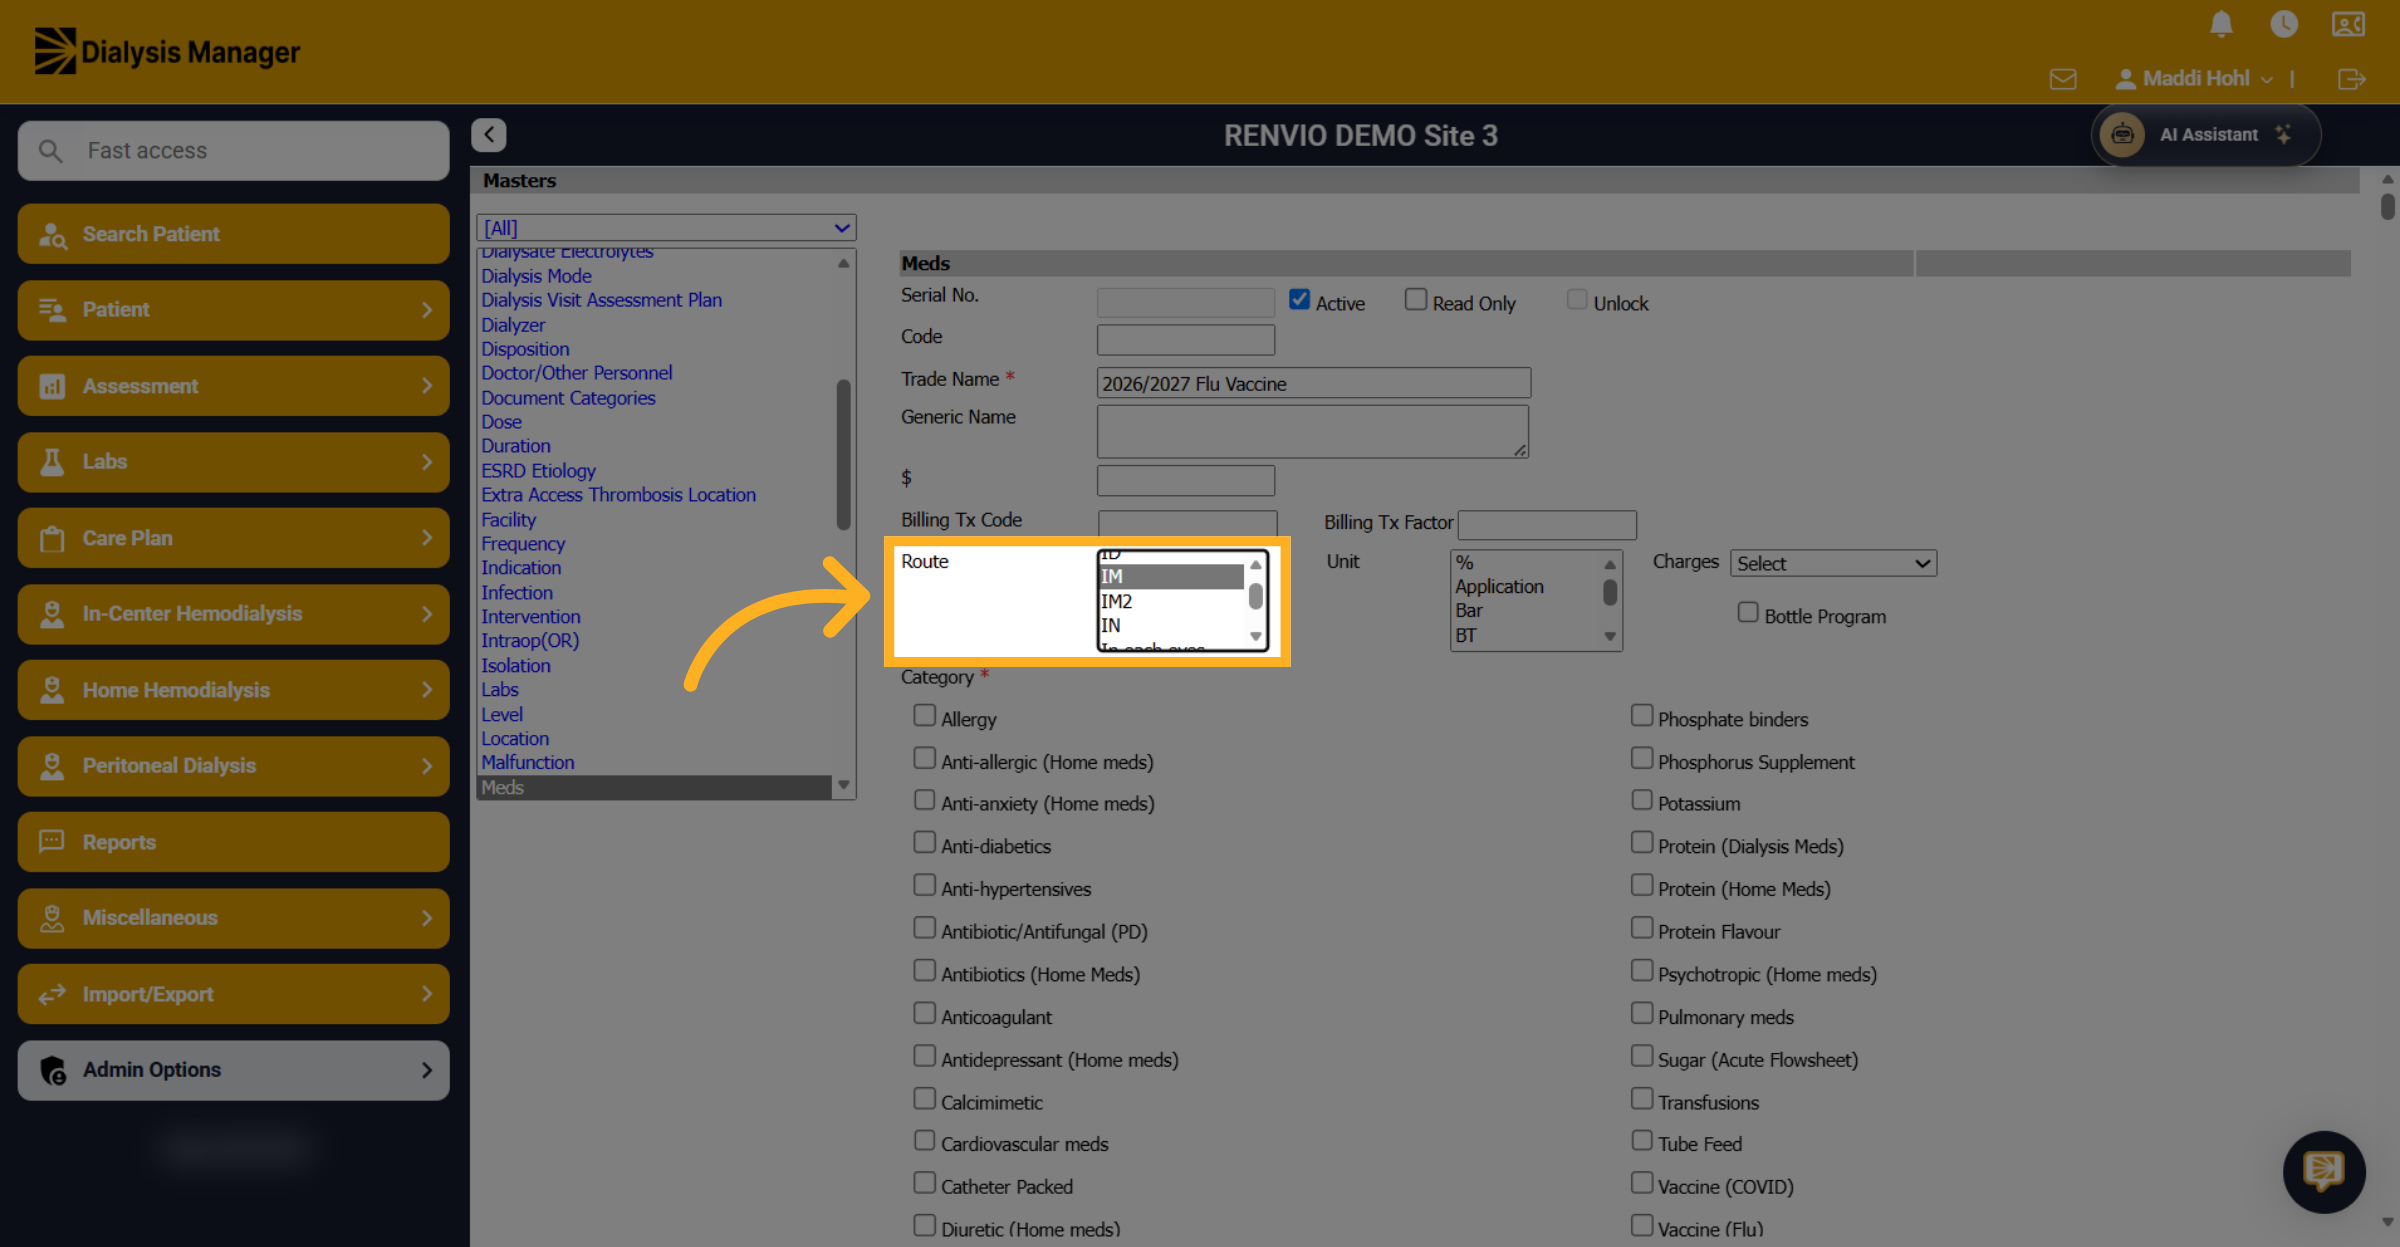Open the [All] masters filter dropdown
Image resolution: width=2400 pixels, height=1247 pixels.
(666, 228)
